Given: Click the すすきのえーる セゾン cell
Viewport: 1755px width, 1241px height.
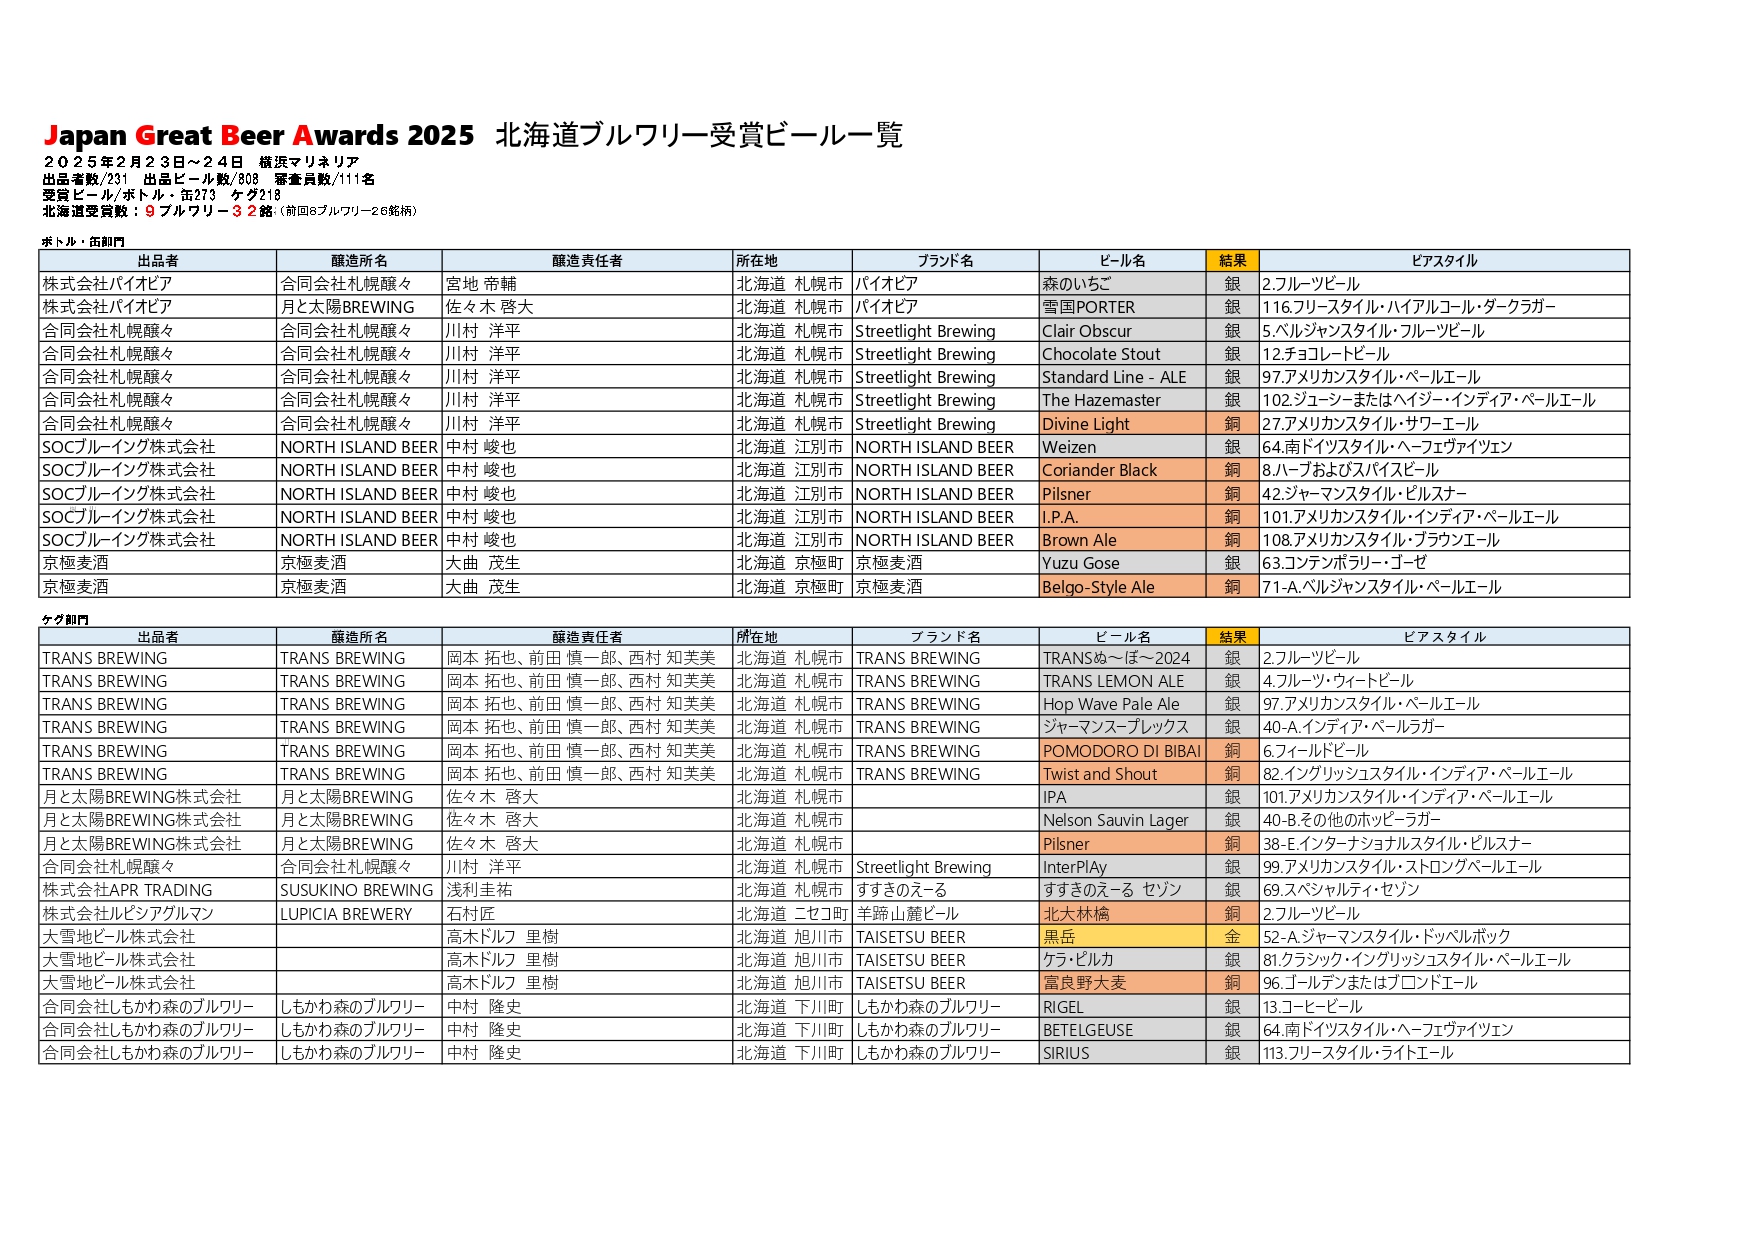Looking at the screenshot, I should (x=1122, y=890).
